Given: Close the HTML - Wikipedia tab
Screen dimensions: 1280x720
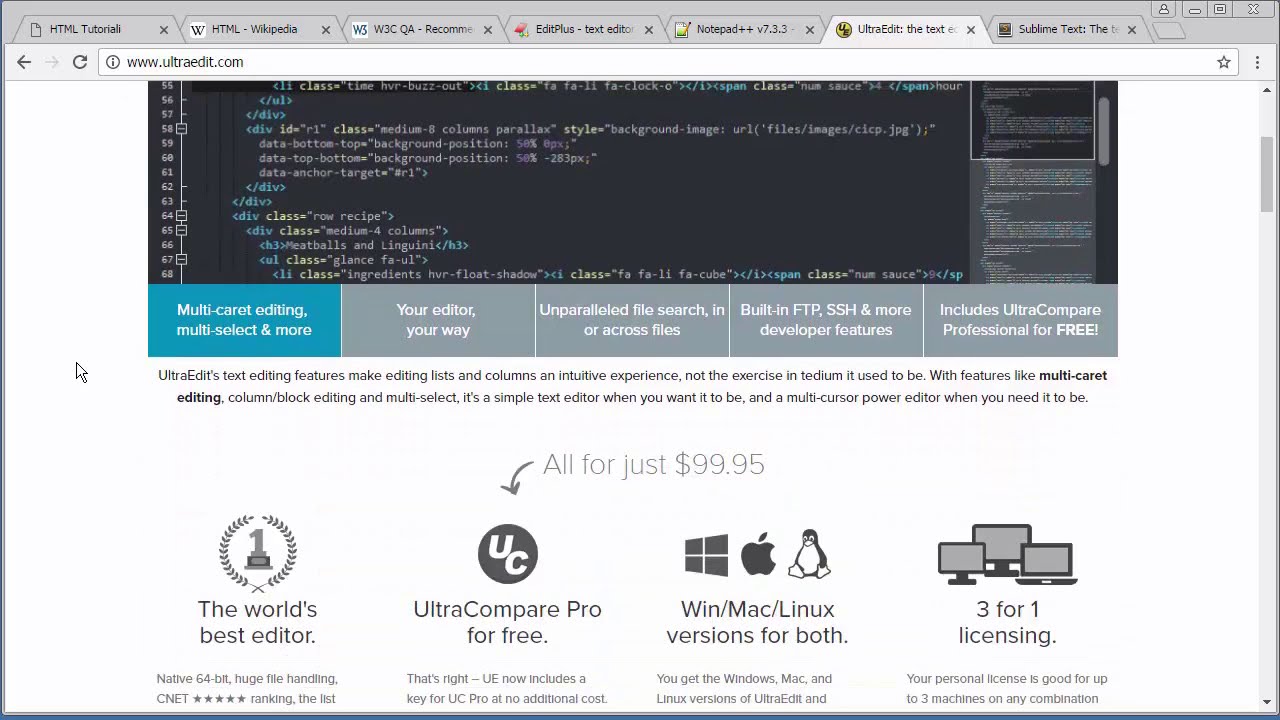Looking at the screenshot, I should pyautogui.click(x=325, y=30).
